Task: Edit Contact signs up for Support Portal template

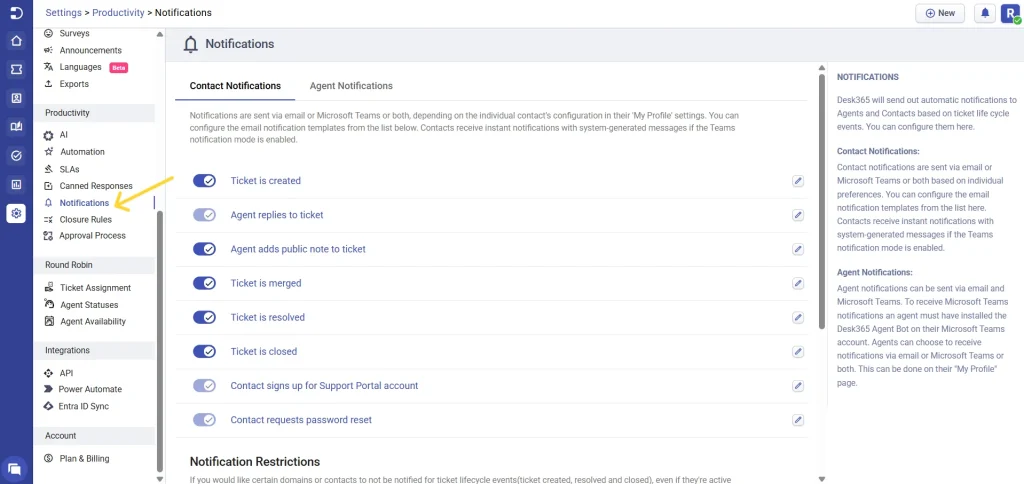Action: point(797,386)
